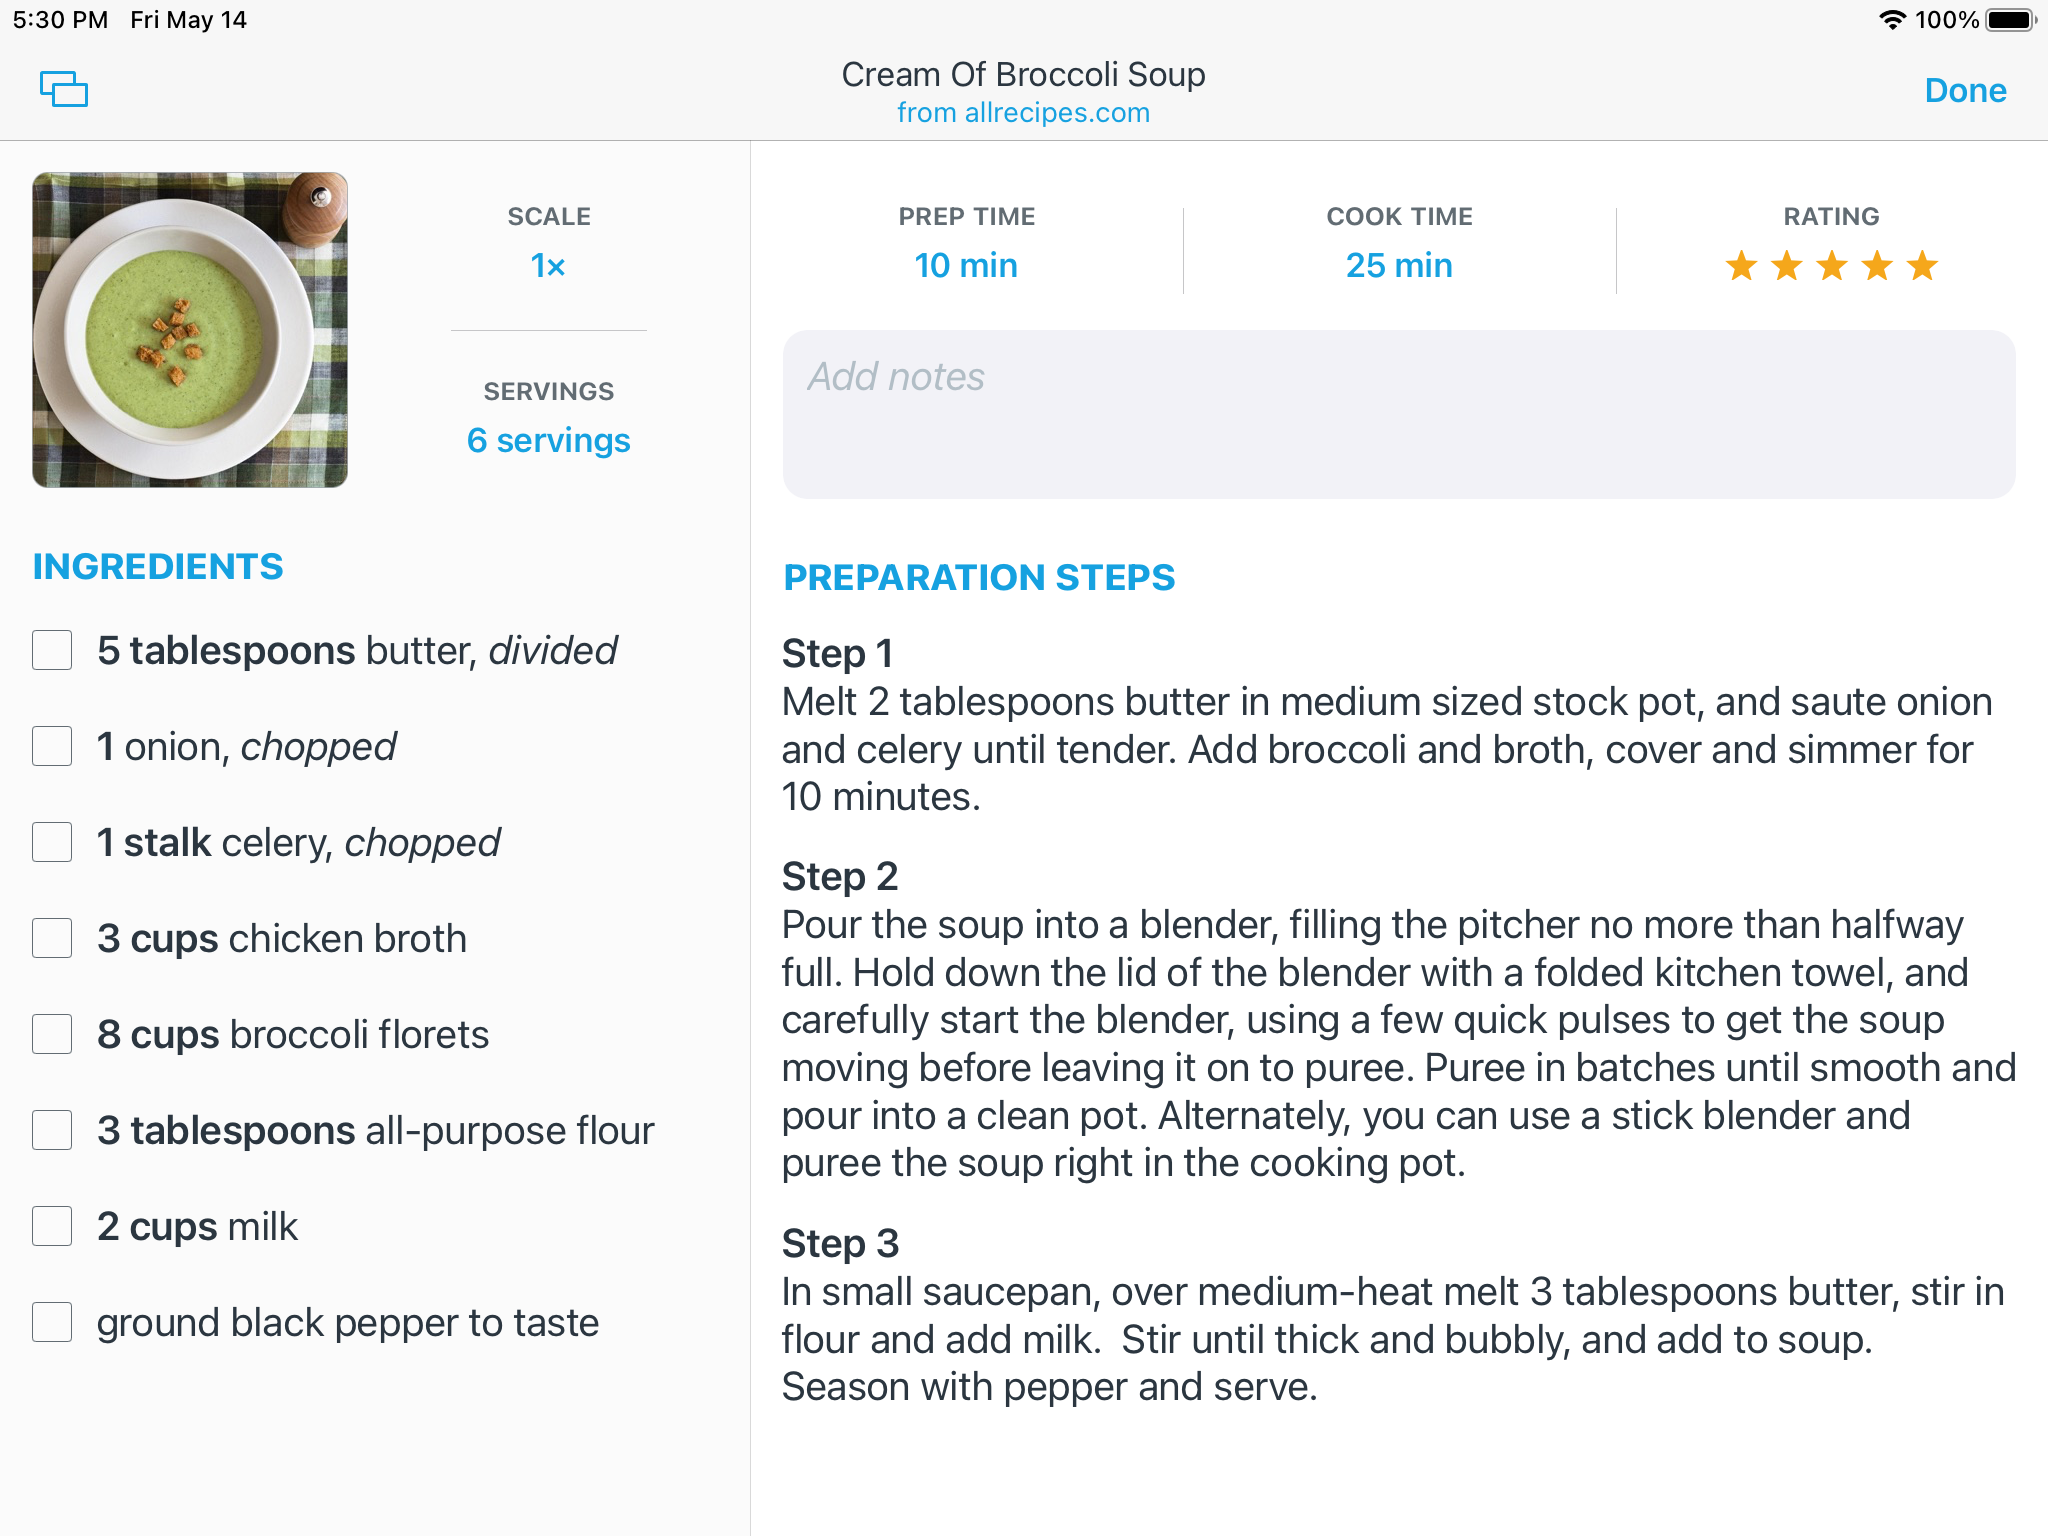
Task: Tick the ground black pepper checkbox
Action: [x=52, y=1322]
